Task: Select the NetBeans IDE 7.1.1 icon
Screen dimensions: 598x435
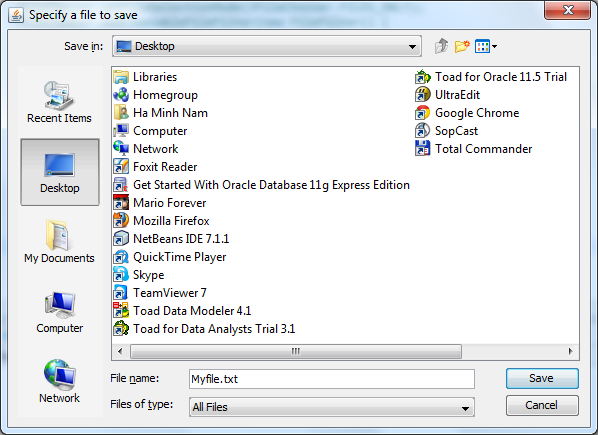Action: [x=121, y=239]
